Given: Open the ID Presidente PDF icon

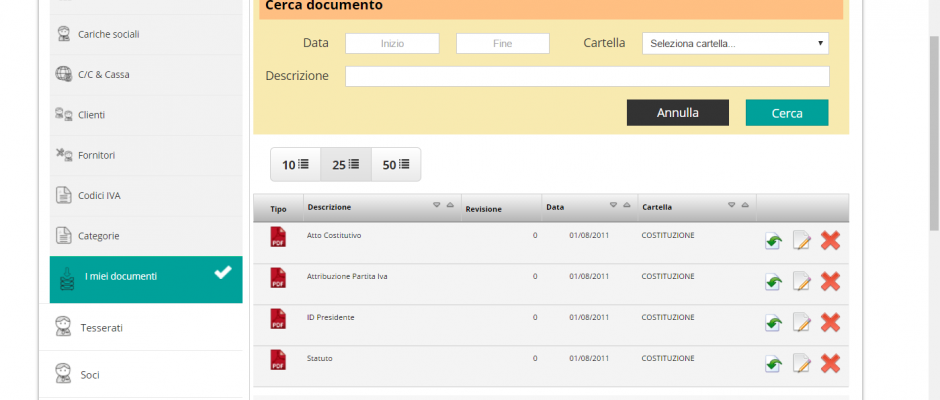Looking at the screenshot, I should pos(278,318).
